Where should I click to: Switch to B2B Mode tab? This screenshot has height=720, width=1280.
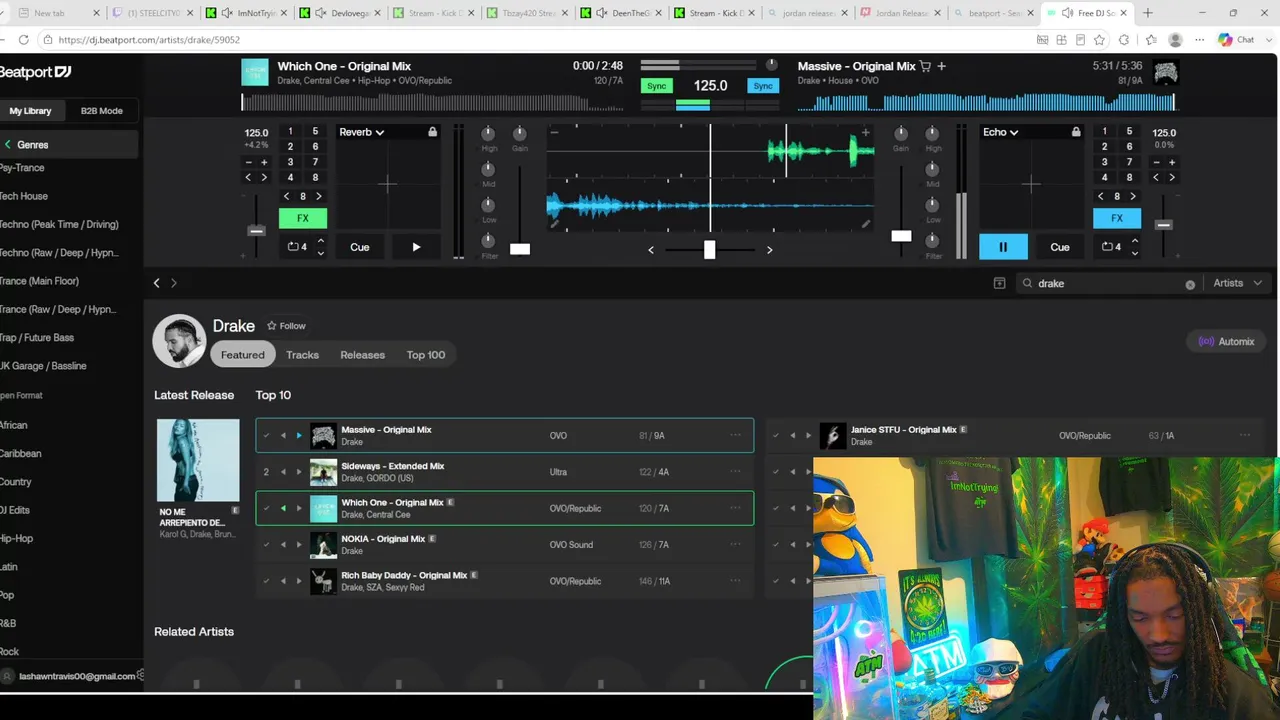pos(102,111)
